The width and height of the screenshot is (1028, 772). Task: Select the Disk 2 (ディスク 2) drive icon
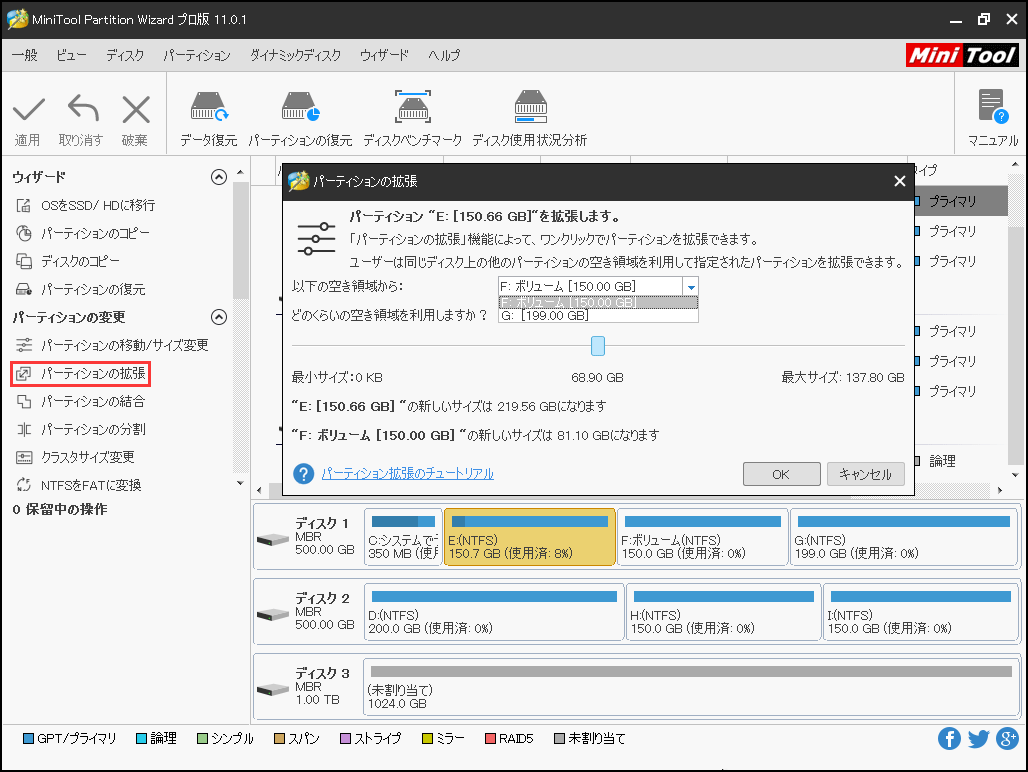coord(273,614)
